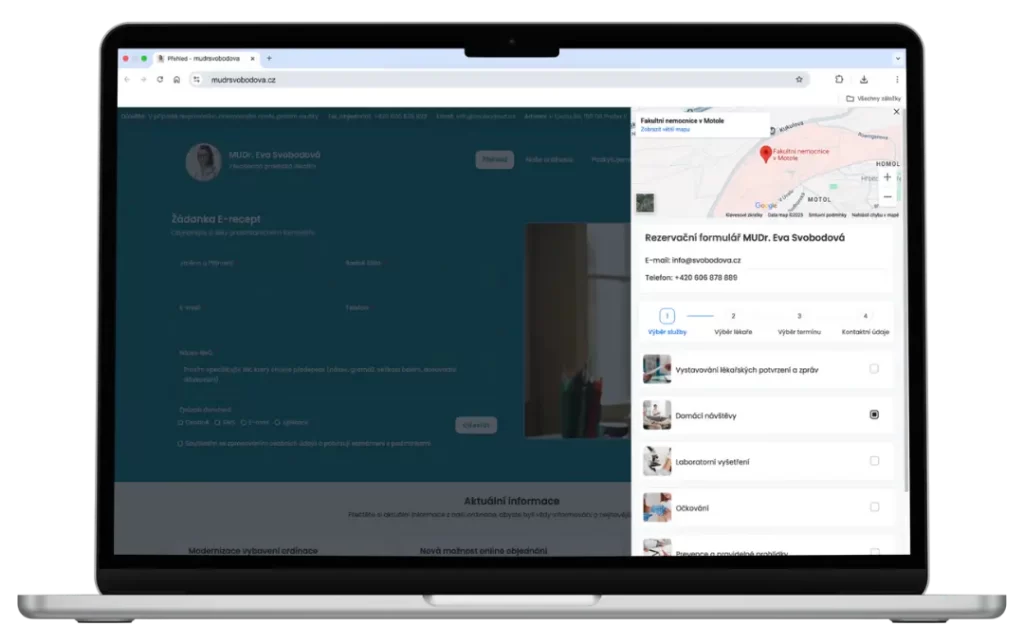Click the phone number +420 606 878 889

click(x=706, y=278)
